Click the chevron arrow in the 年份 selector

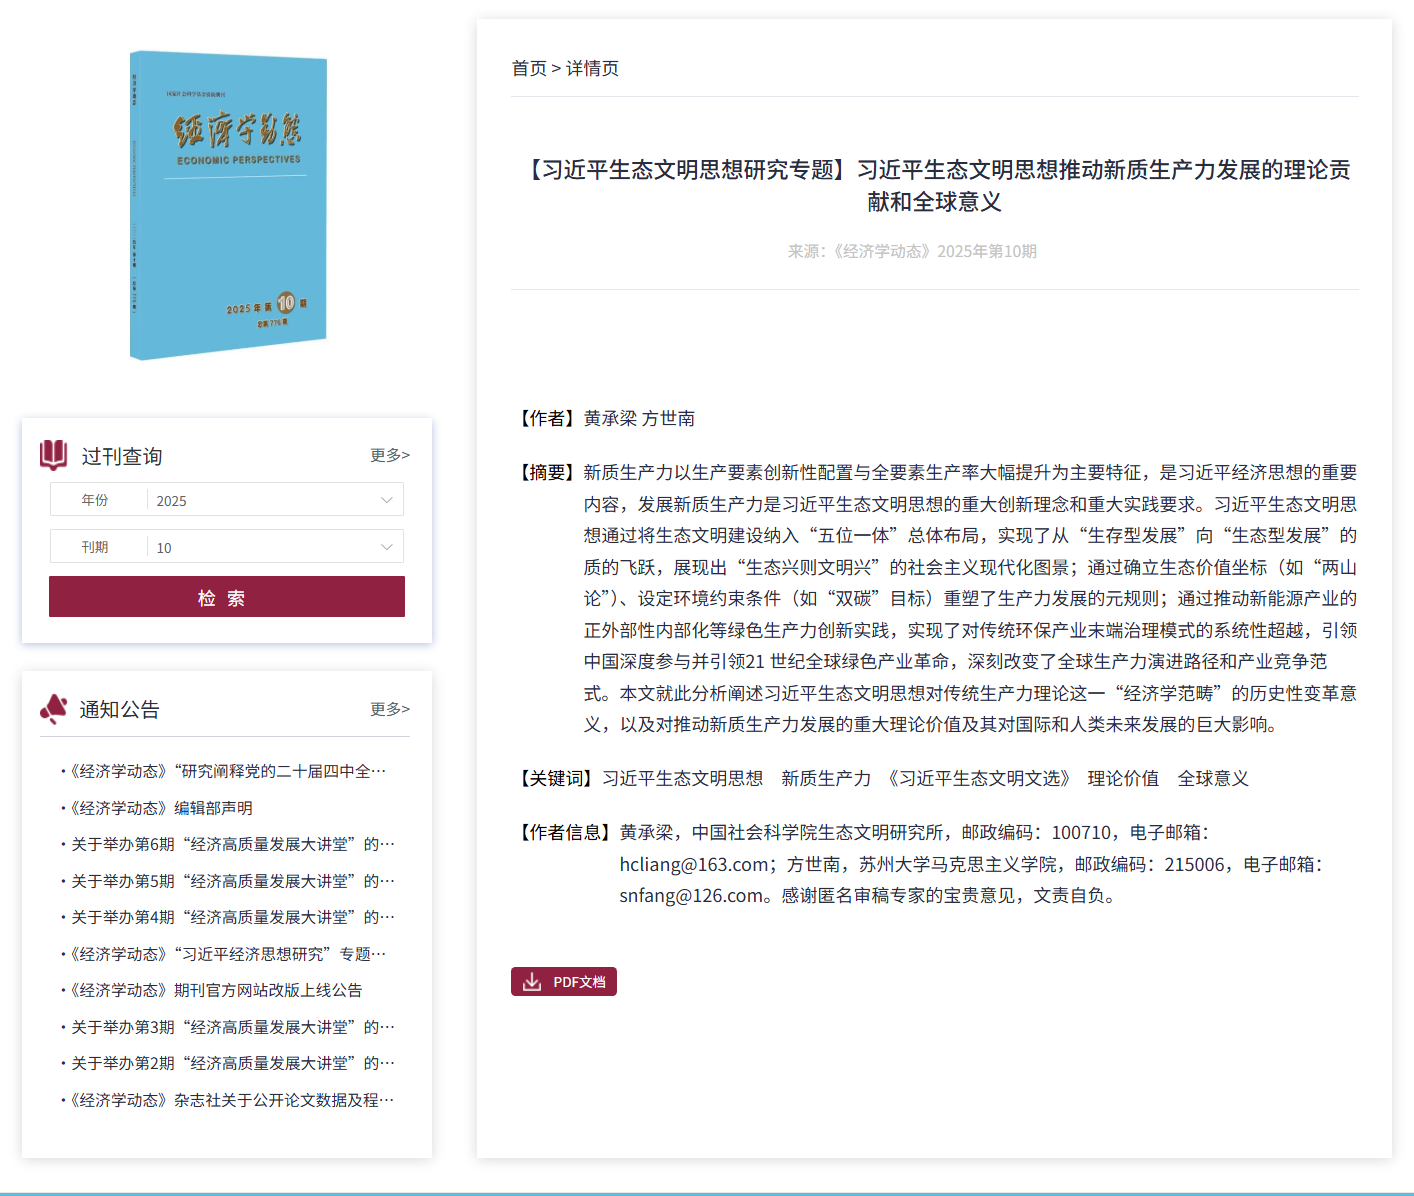click(x=386, y=500)
